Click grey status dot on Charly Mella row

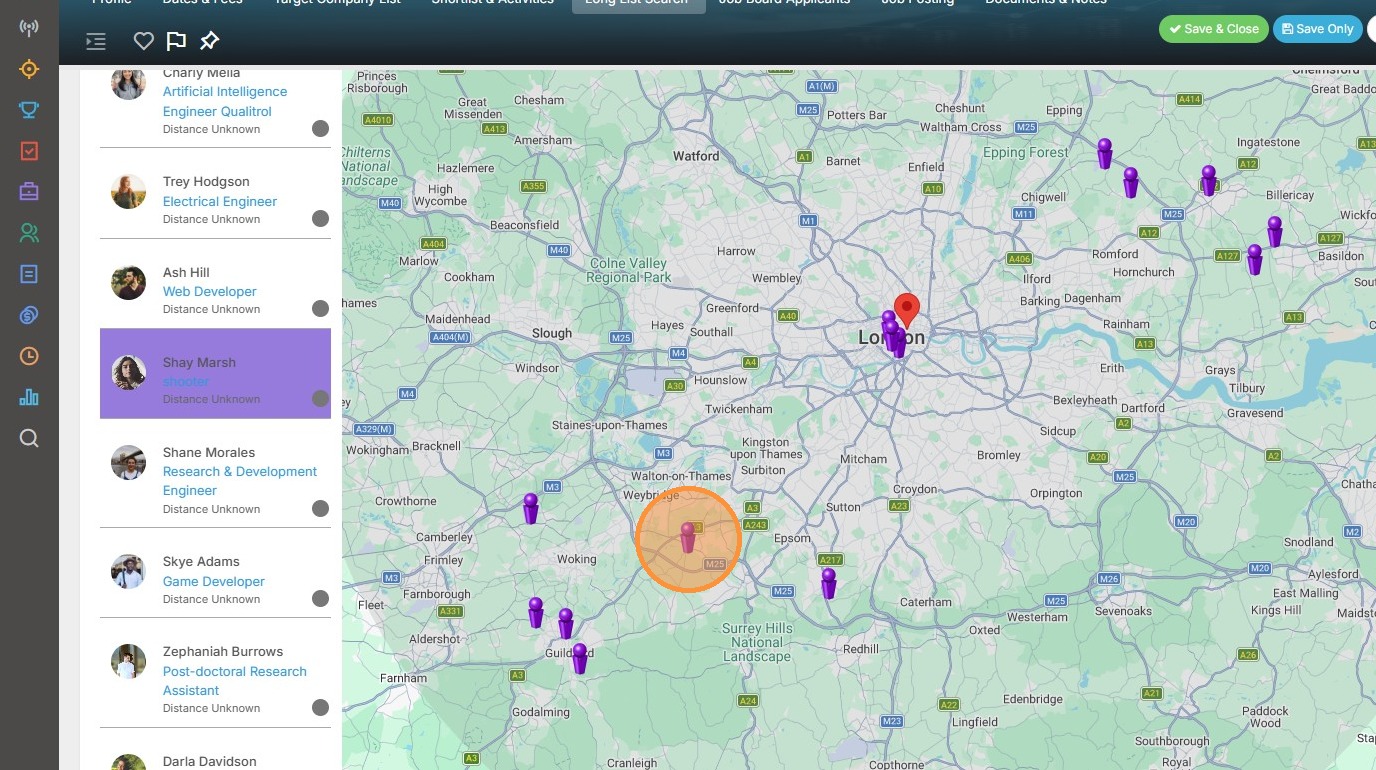click(x=320, y=129)
